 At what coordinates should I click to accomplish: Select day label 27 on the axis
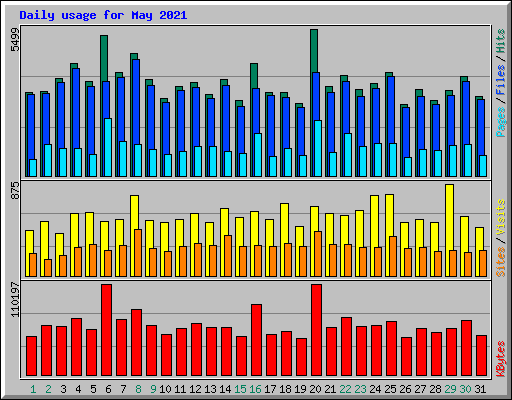pyautogui.click(x=420, y=389)
